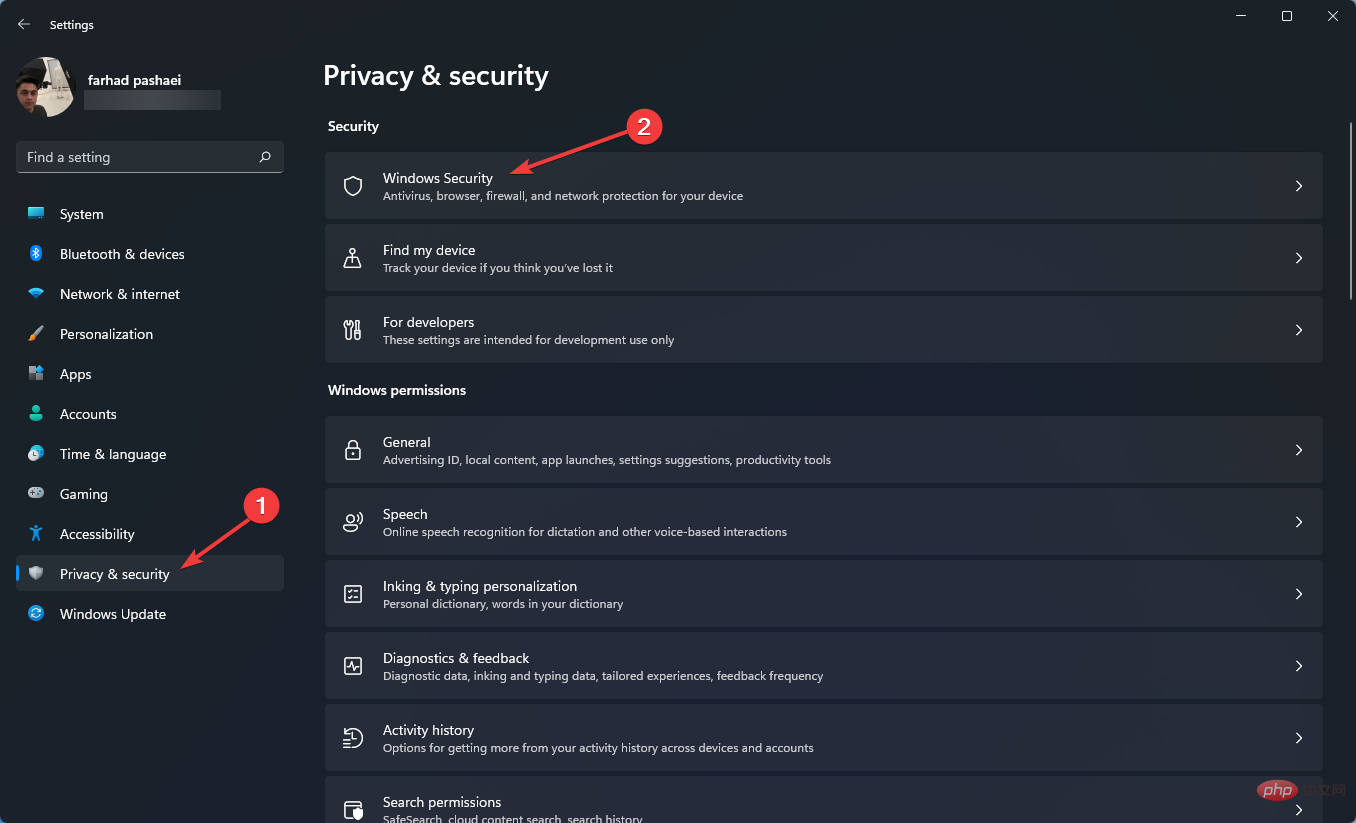
Task: Minimize the Settings window
Action: pyautogui.click(x=1241, y=16)
